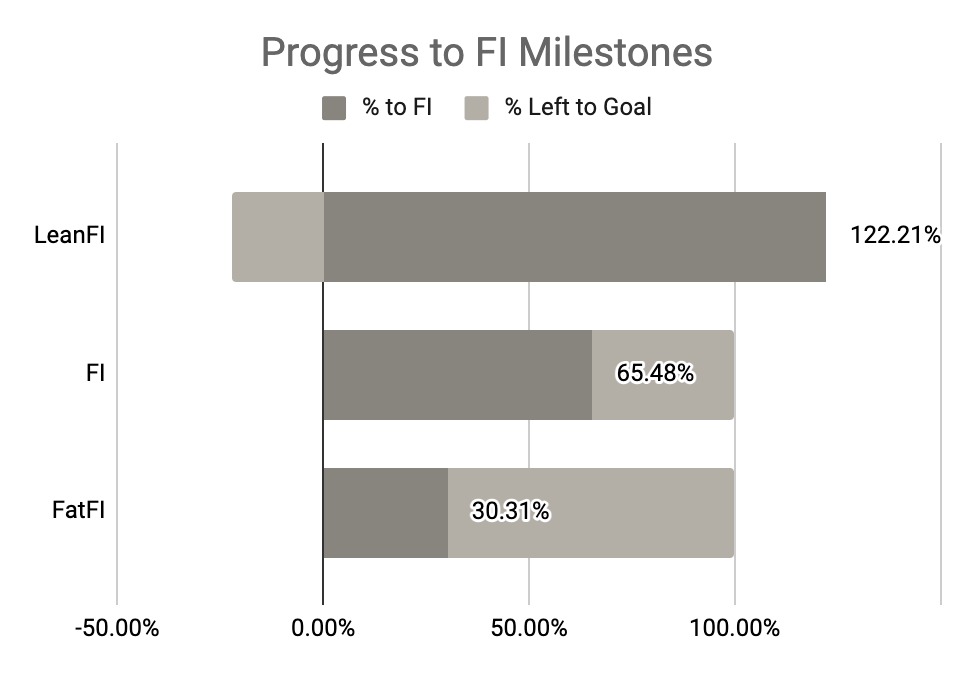Click the FatFI light remaining bar segment
The width and height of the screenshot is (974, 674).
click(640, 513)
